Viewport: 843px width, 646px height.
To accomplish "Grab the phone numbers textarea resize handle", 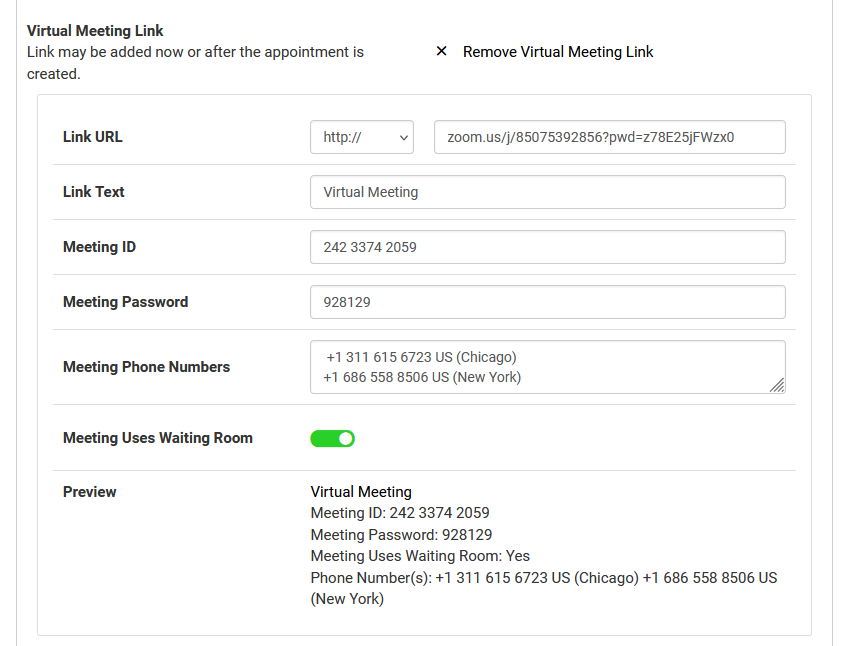I will [x=777, y=385].
